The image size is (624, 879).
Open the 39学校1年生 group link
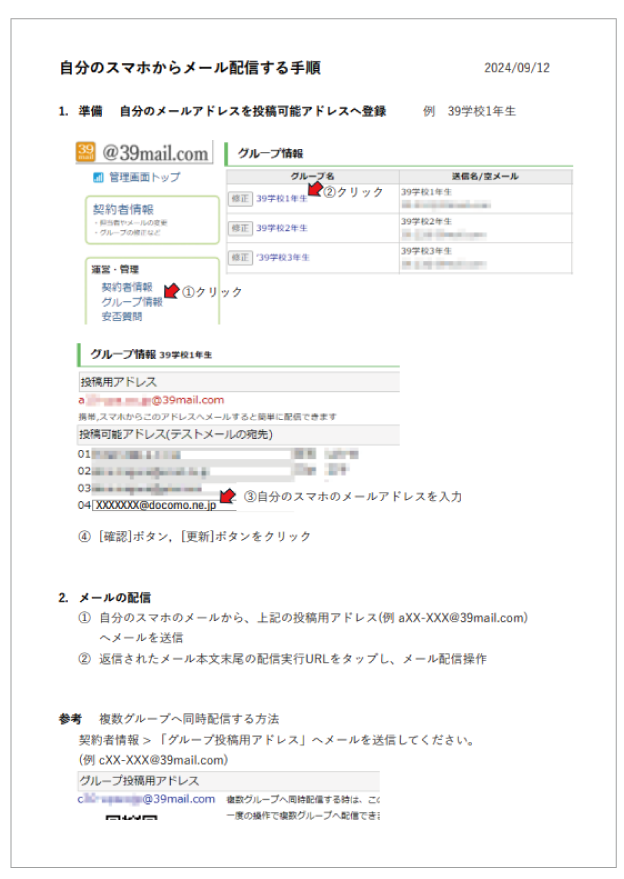[x=282, y=199]
